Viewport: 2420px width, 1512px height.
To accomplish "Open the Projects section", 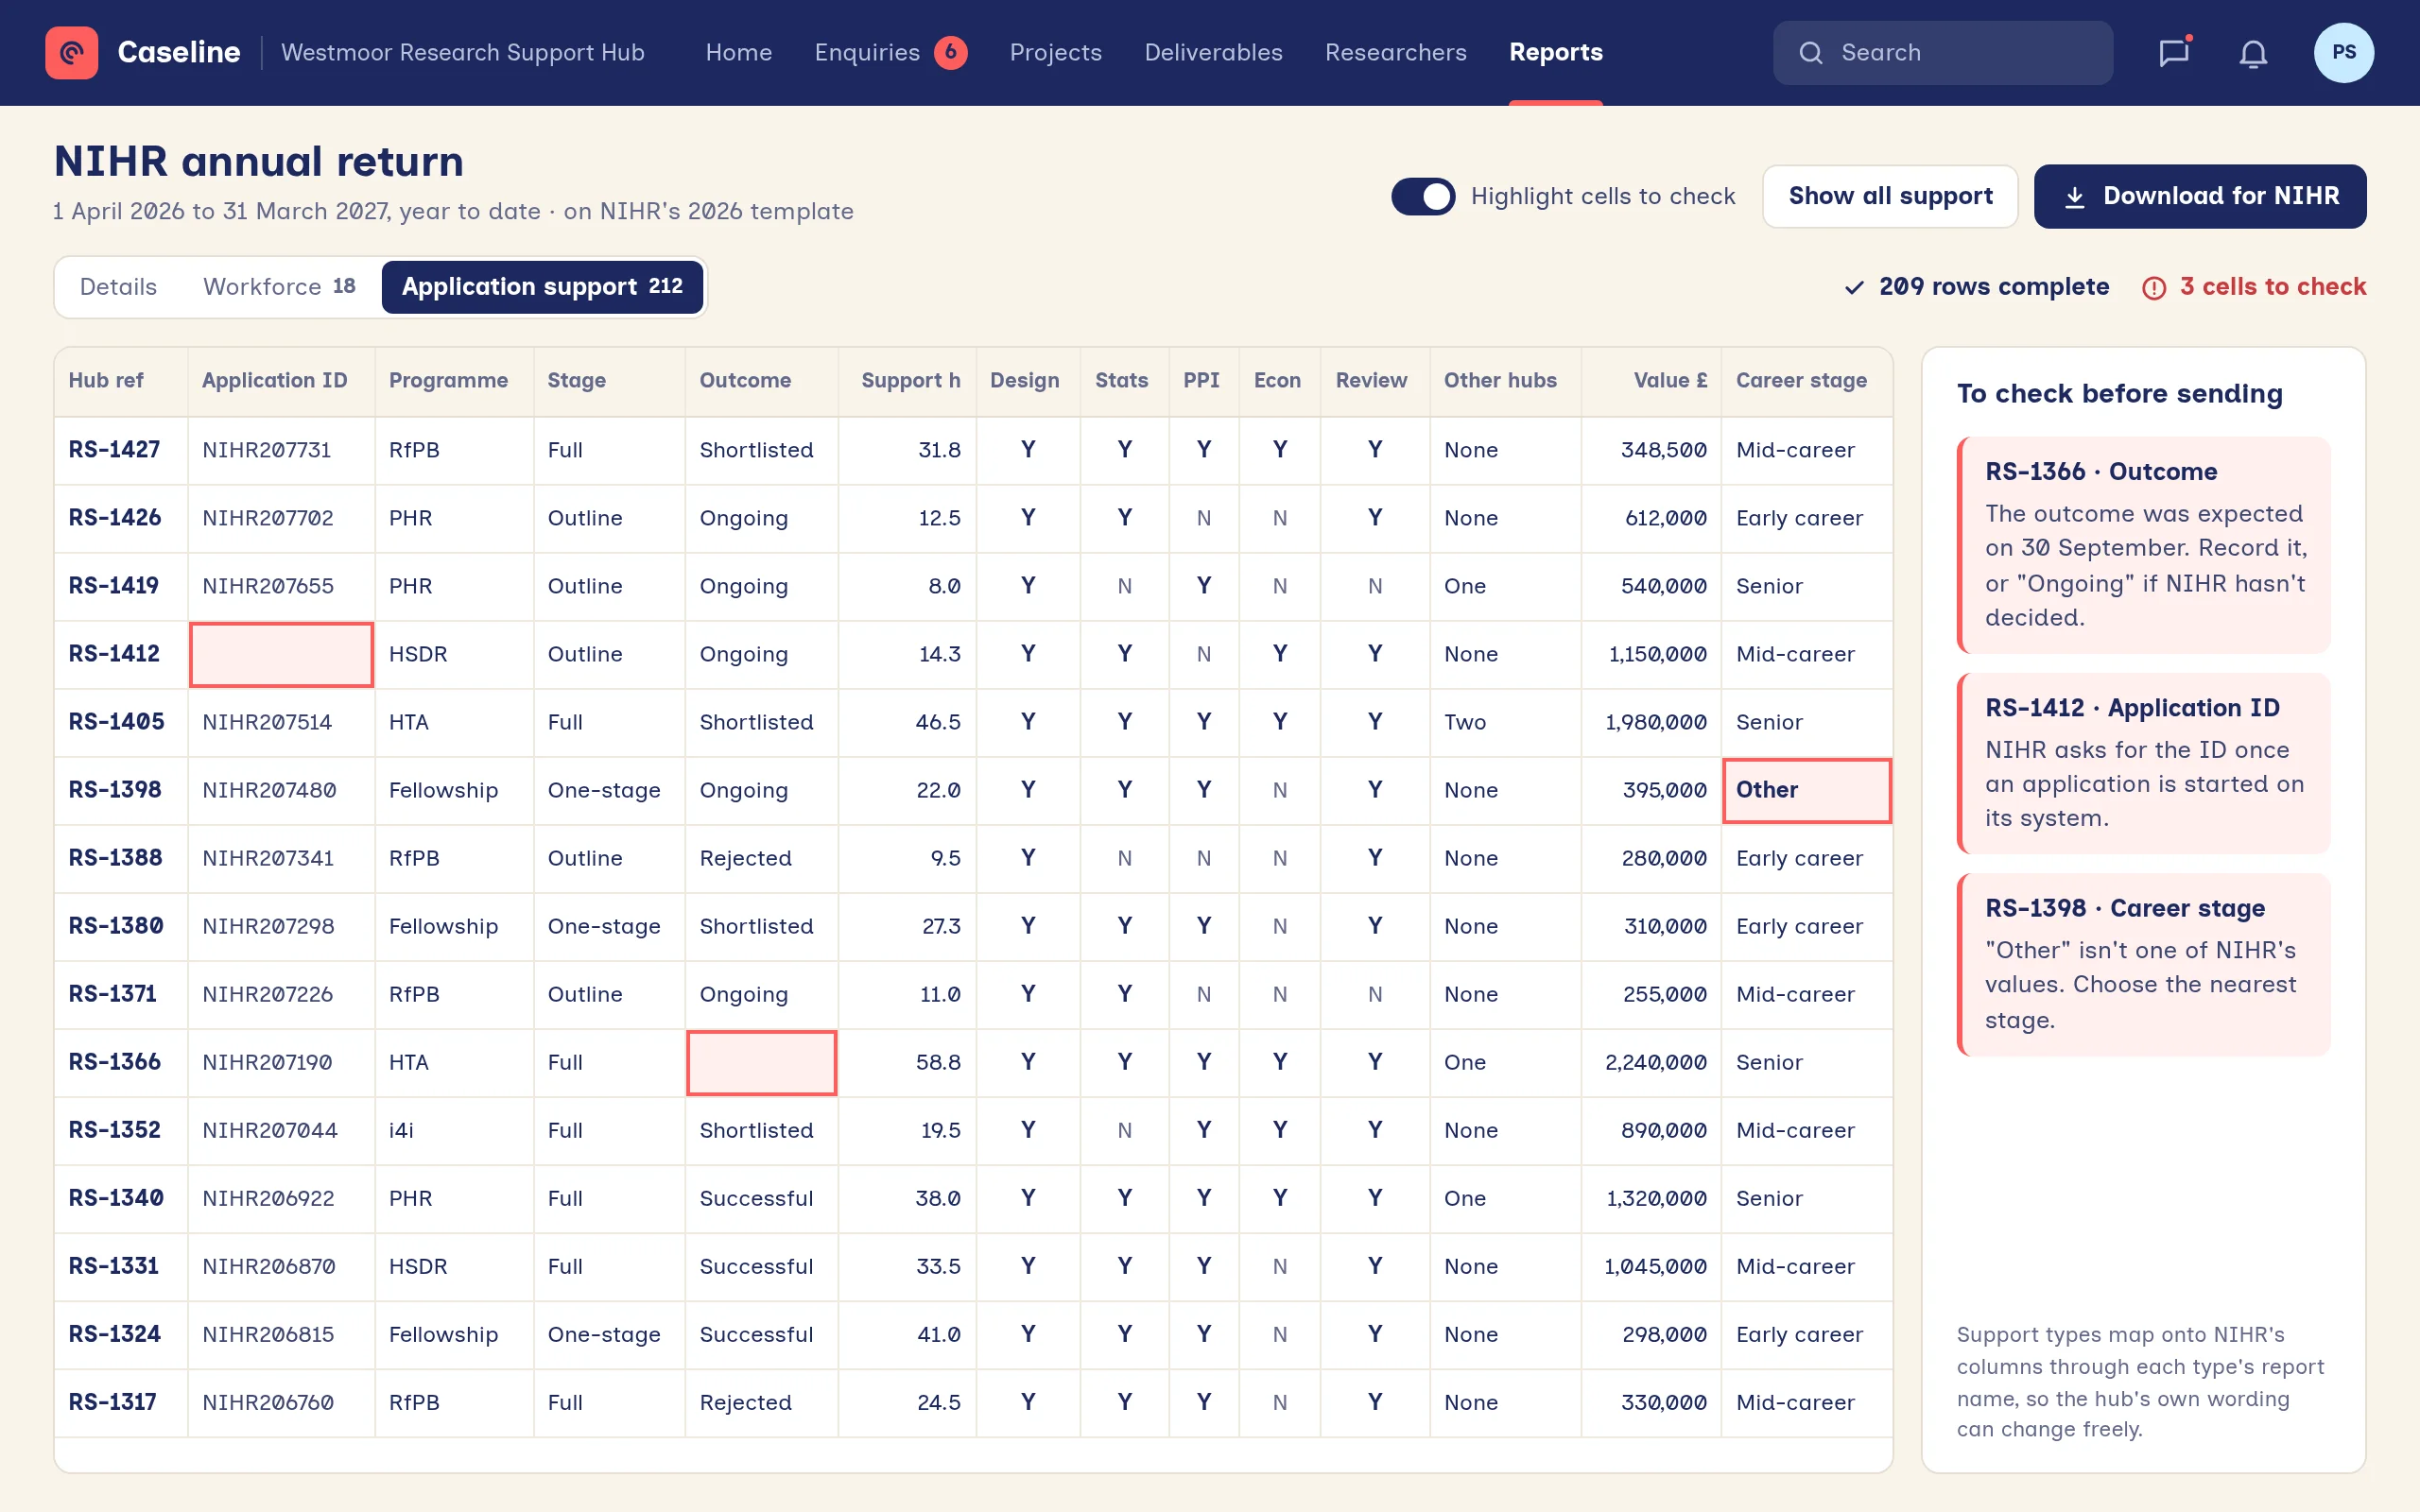I will click(1055, 52).
